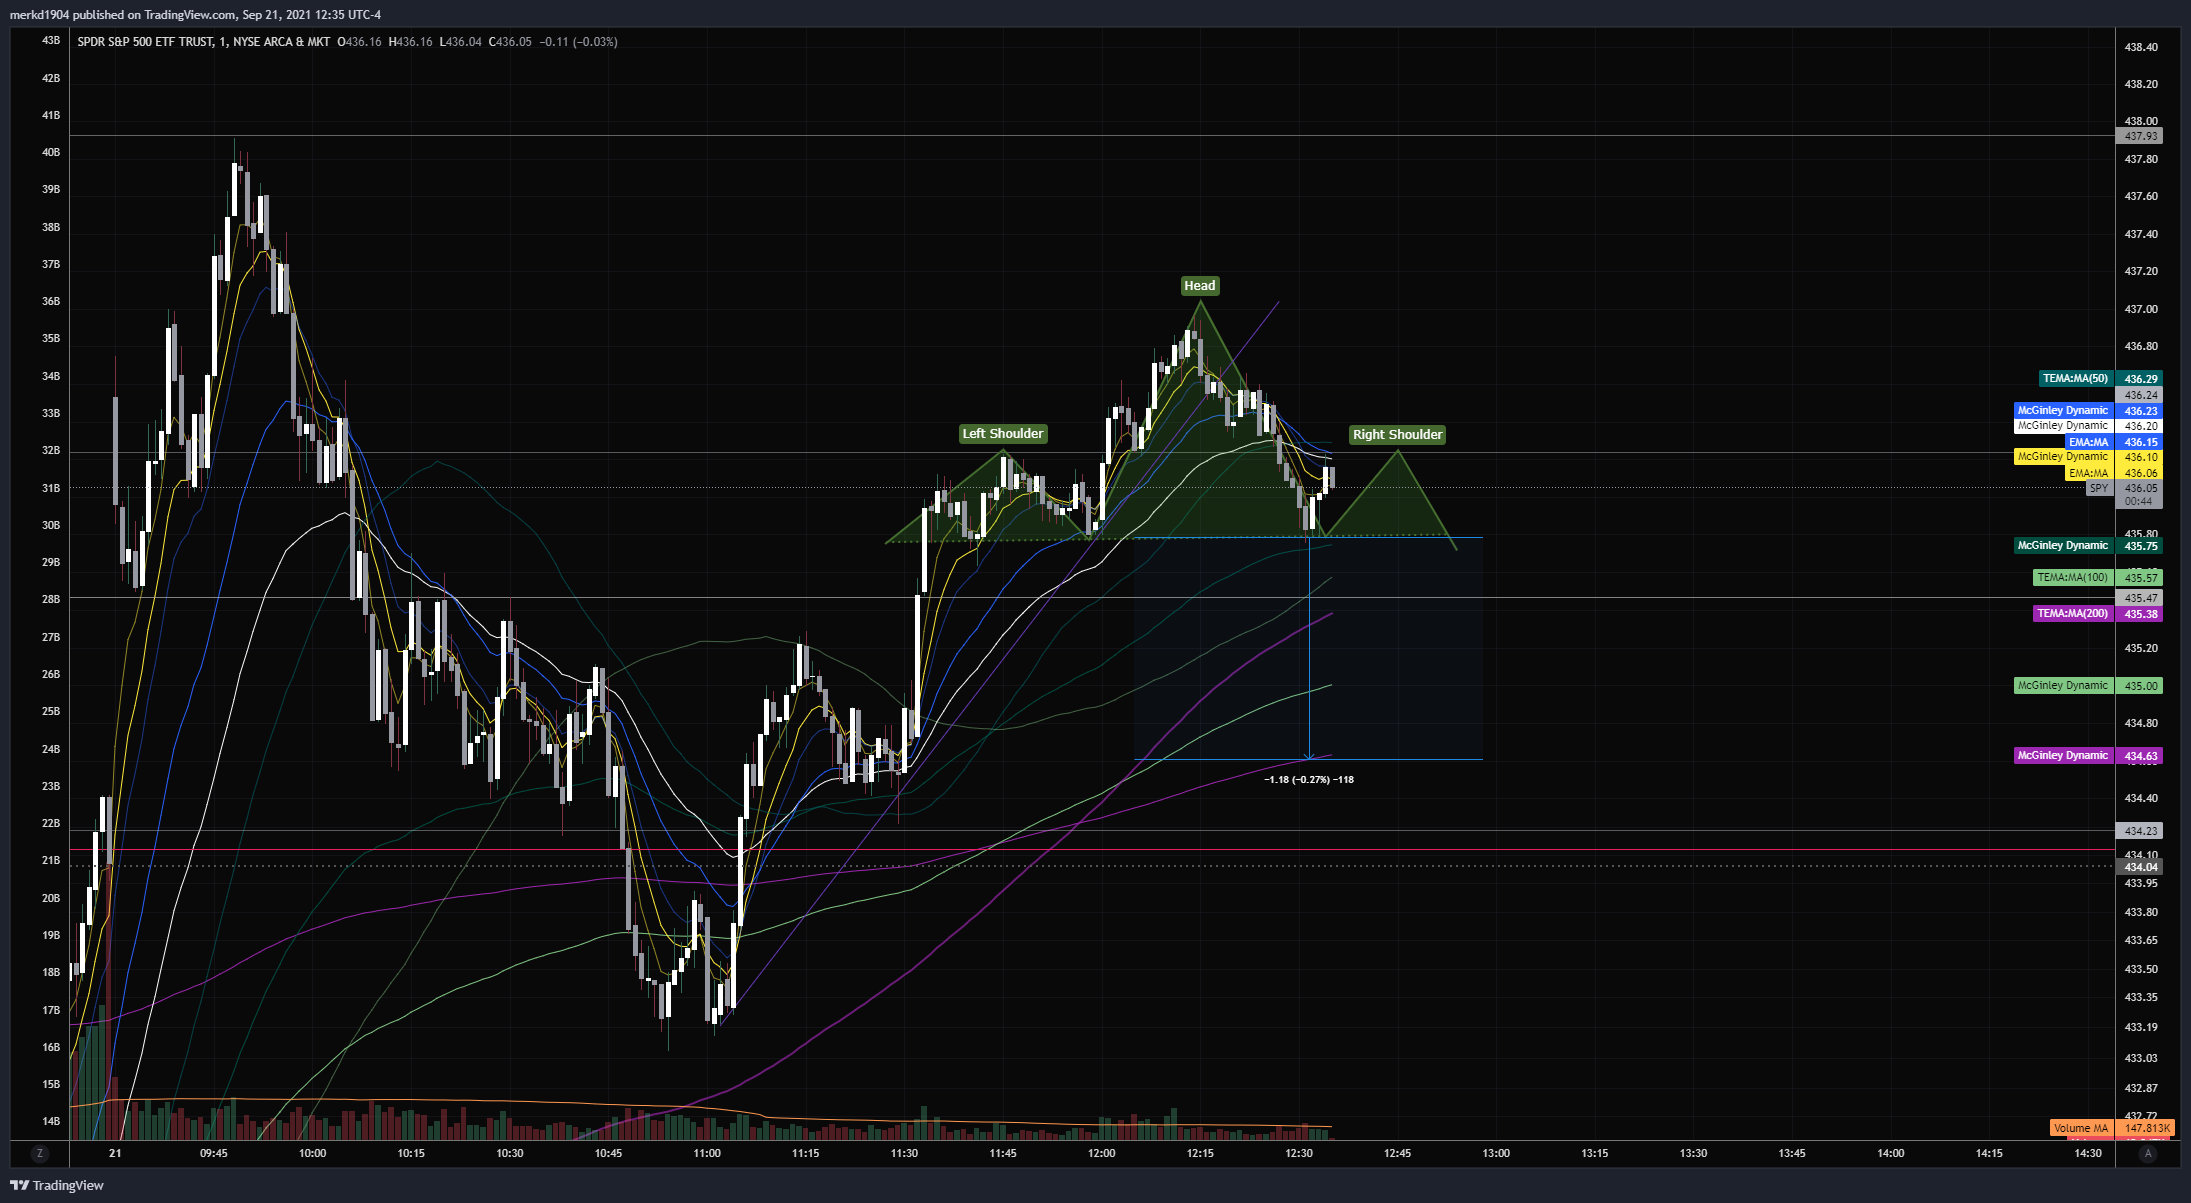Click the 10:00 time axis label
This screenshot has height=1203, width=2191.
[x=312, y=1153]
